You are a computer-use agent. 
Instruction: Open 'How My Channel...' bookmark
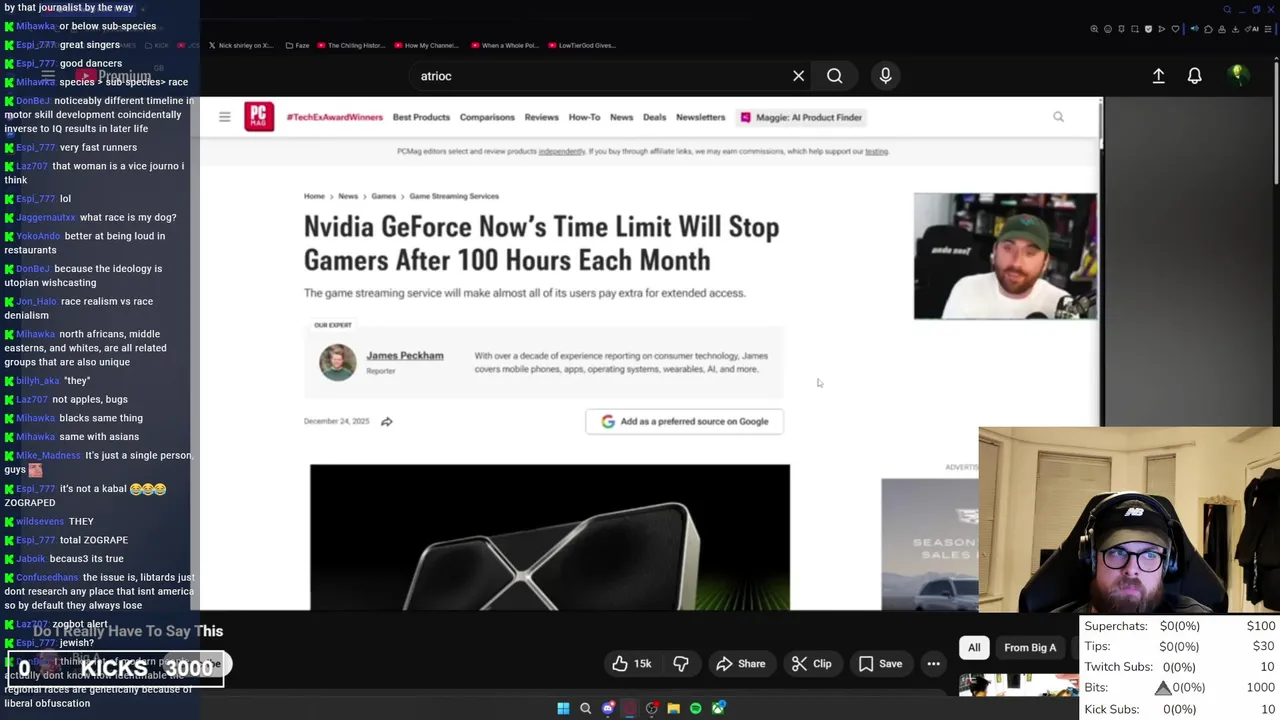pos(427,45)
